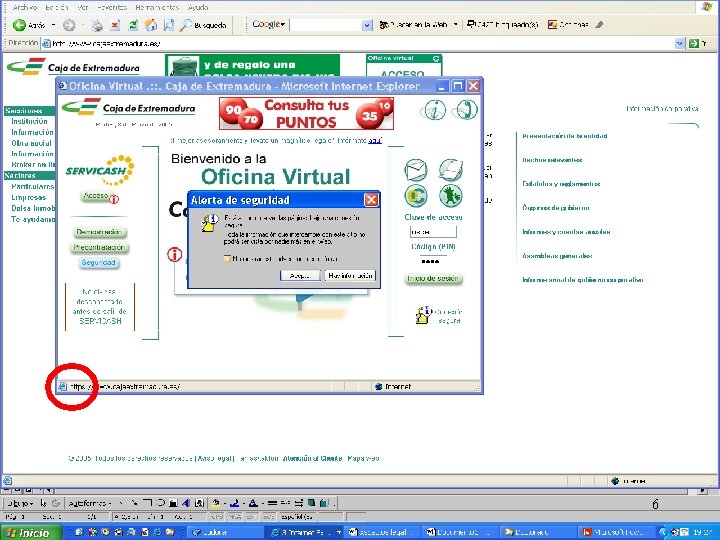Click the Consulta tus PUNTOS banner

306,113
